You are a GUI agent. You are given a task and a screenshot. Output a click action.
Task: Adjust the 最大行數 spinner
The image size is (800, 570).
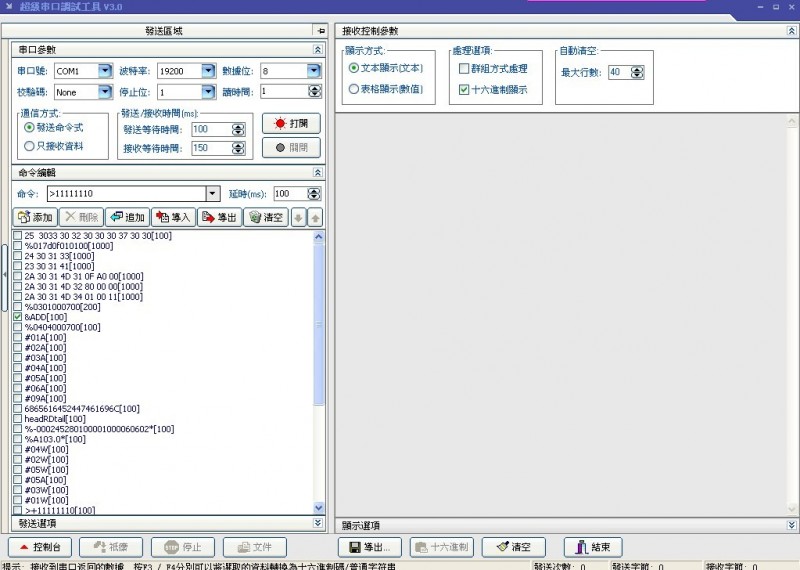point(637,72)
